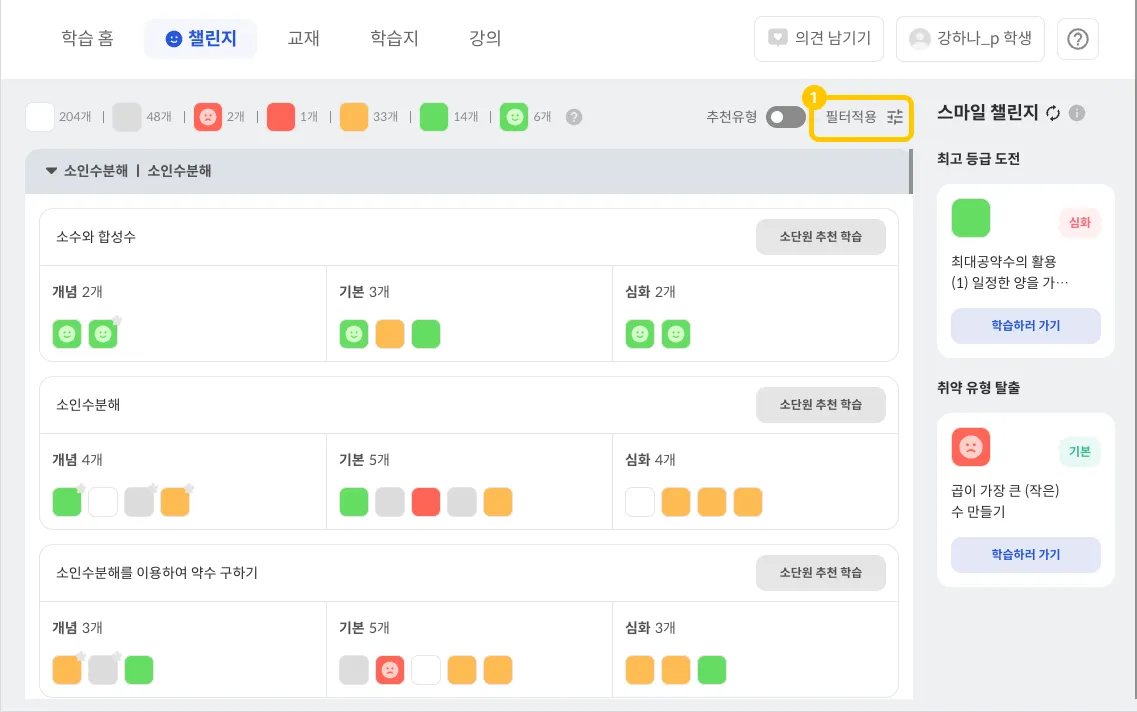
Task: Open orange starred tile in 약수 구하기 개념
Action: pos(67,670)
